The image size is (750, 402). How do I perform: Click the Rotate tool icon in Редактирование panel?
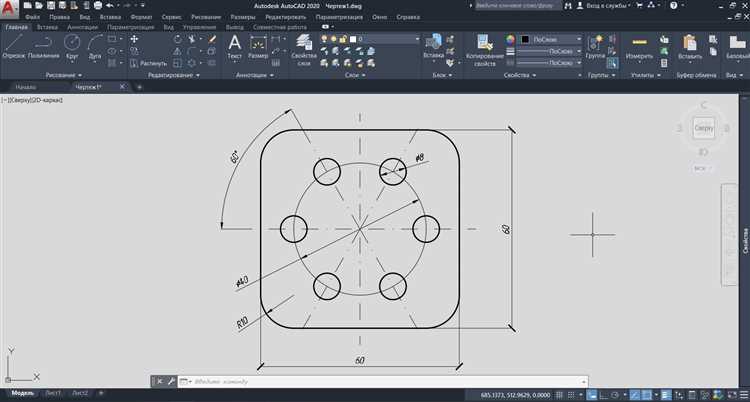click(x=178, y=39)
